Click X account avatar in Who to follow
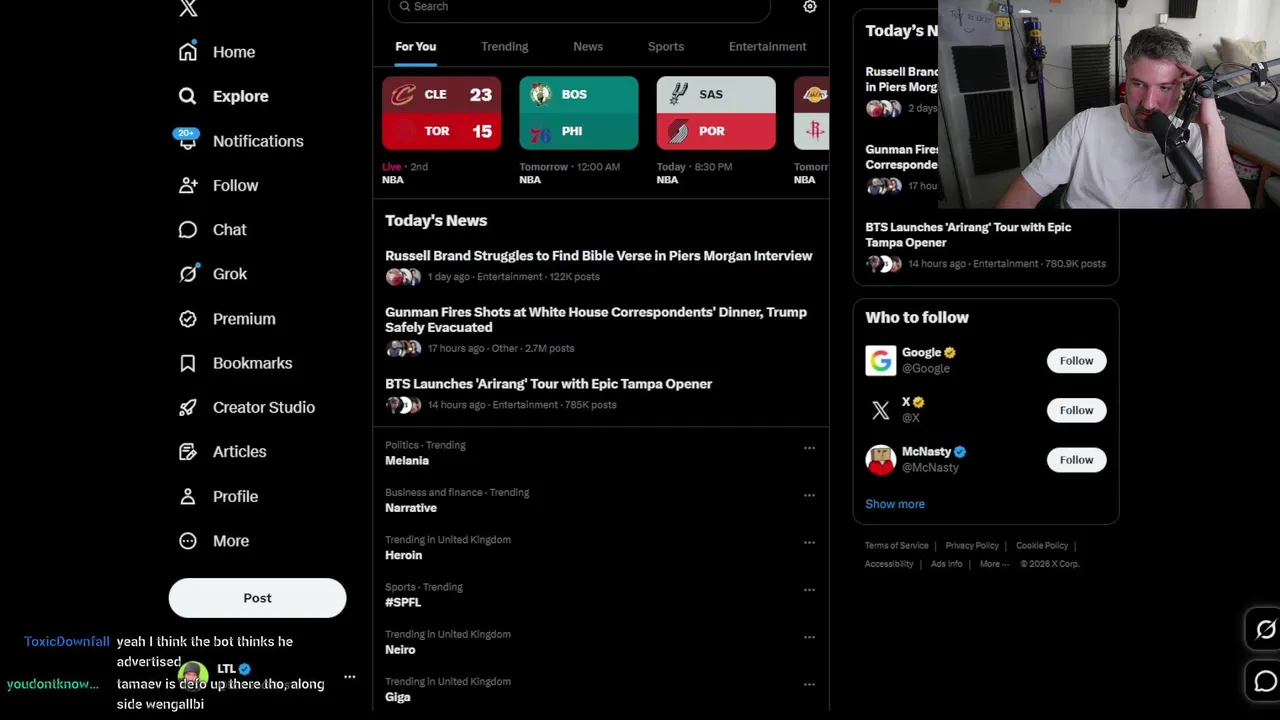The height and width of the screenshot is (720, 1280). click(x=881, y=410)
